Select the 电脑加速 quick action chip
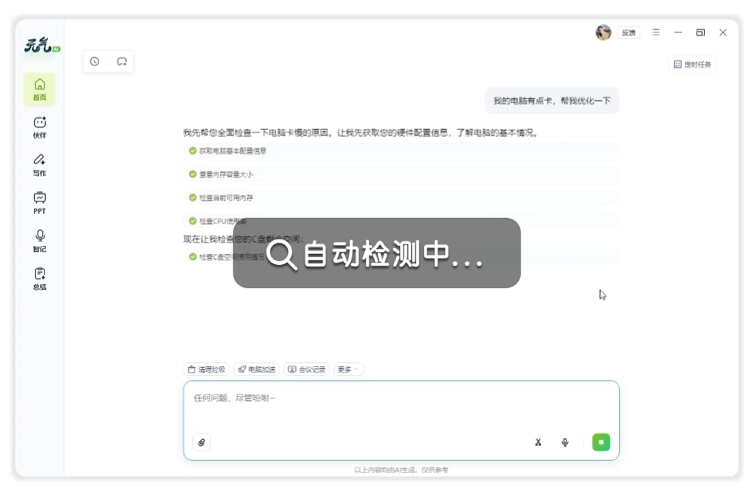This screenshot has width=755, height=499. point(256,369)
